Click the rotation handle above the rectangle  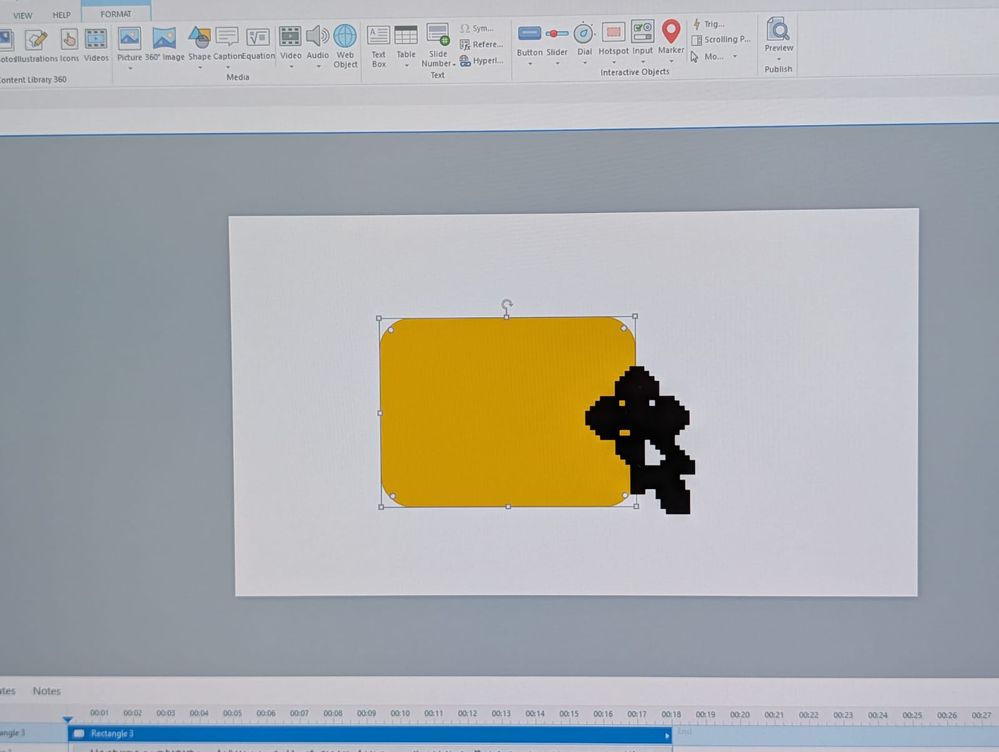507,305
